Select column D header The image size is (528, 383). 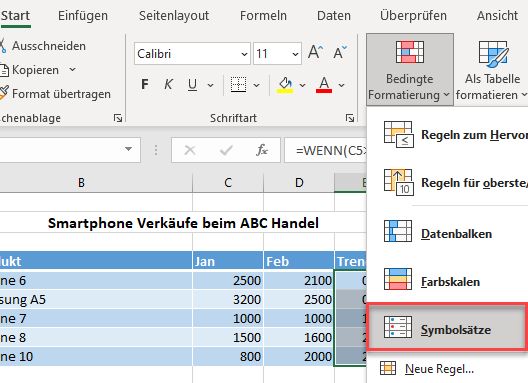pyautogui.click(x=299, y=183)
